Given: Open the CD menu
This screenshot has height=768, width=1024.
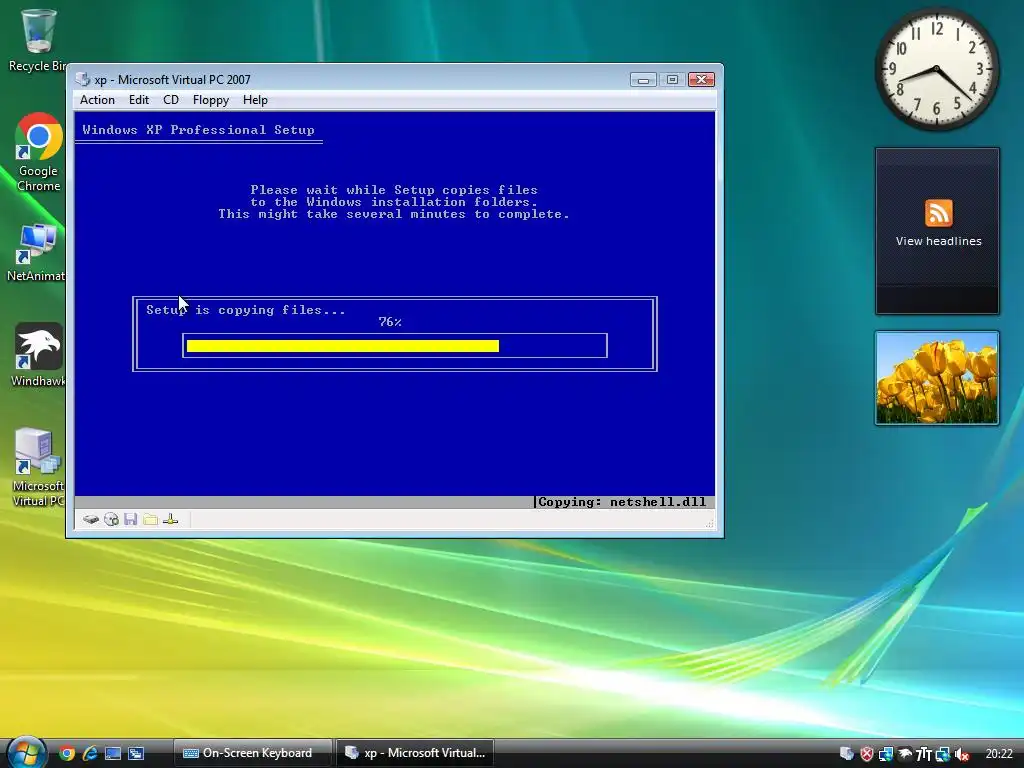Looking at the screenshot, I should pos(170,100).
